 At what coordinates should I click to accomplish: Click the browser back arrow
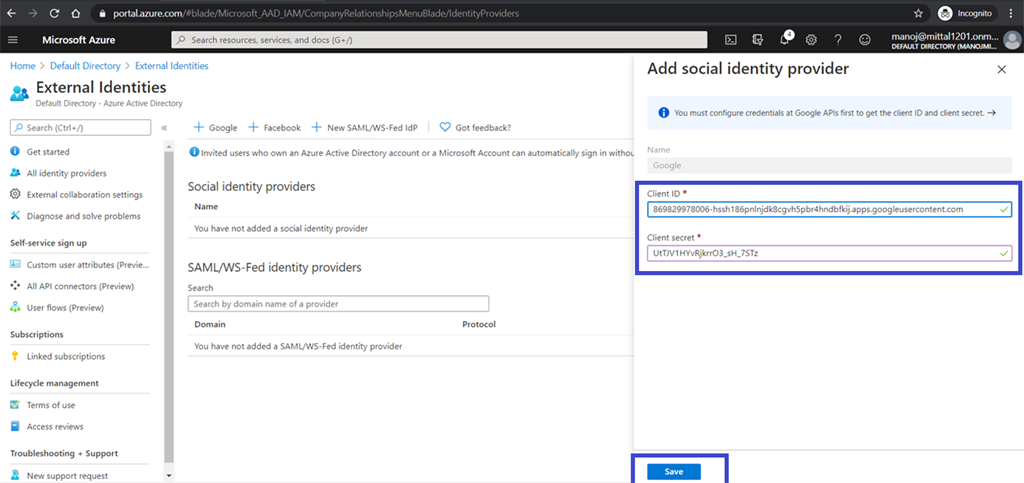[x=12, y=13]
